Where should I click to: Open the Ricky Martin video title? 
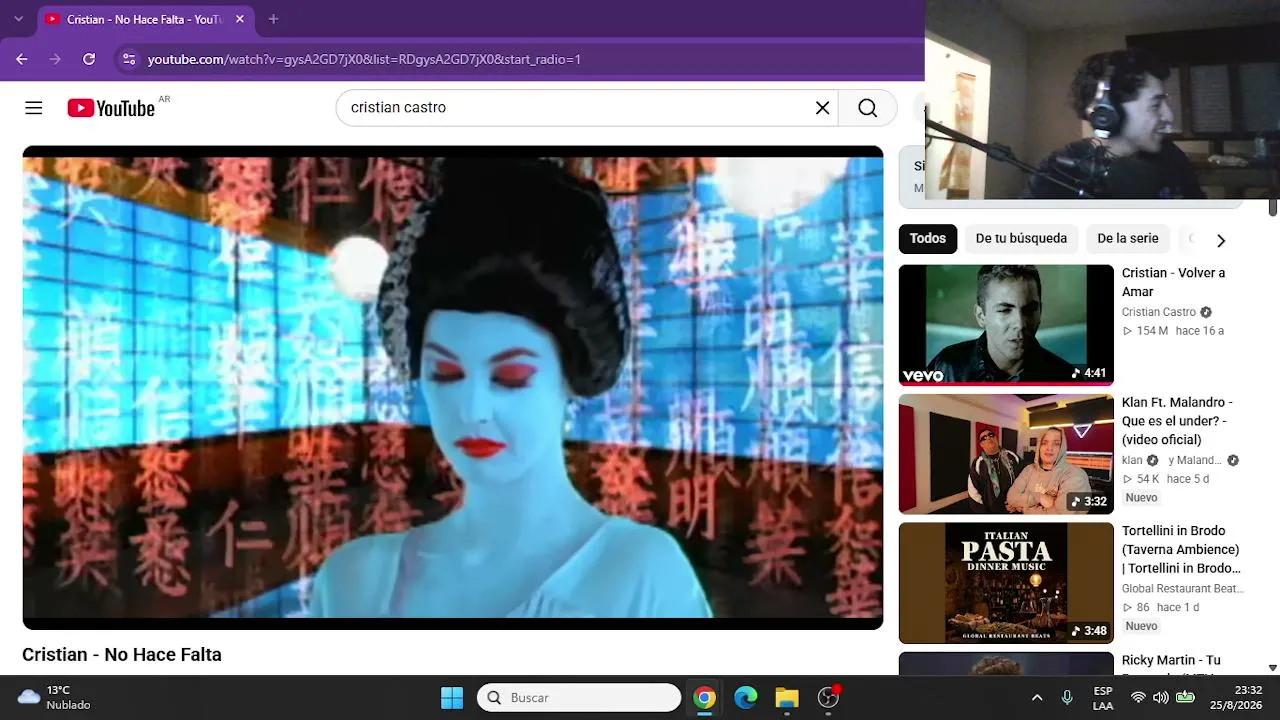[x=1171, y=662]
